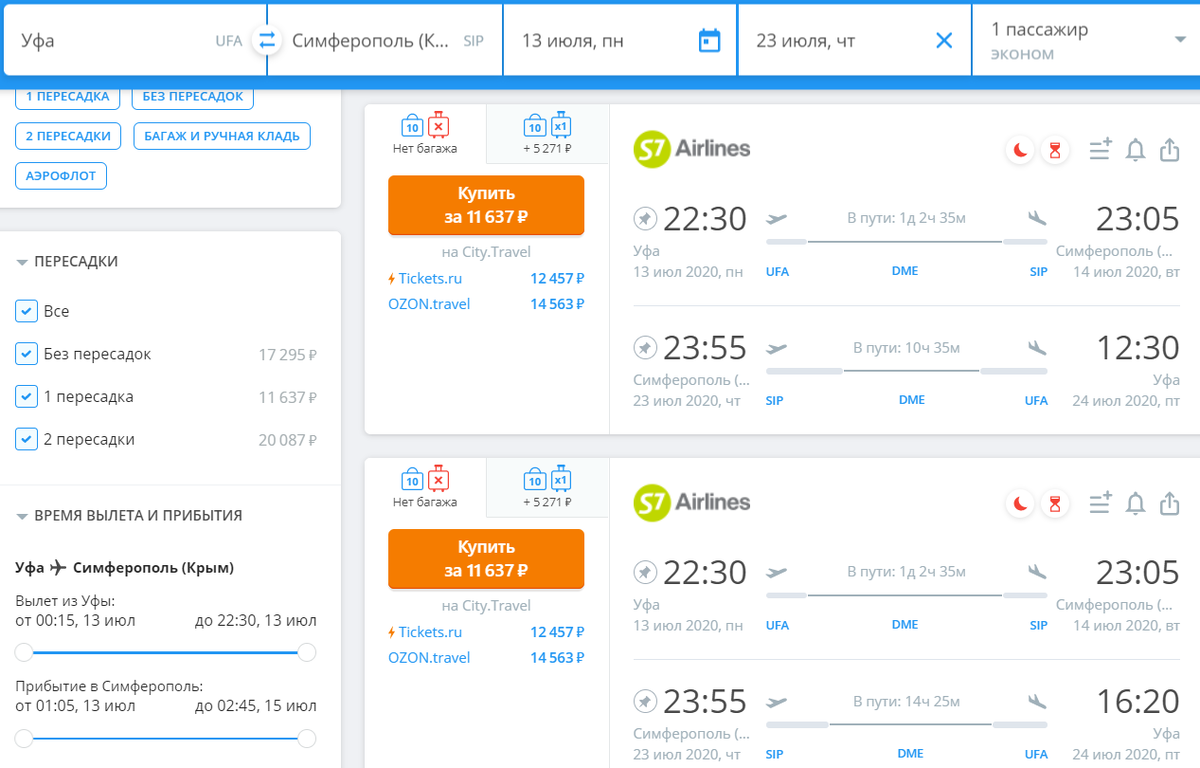Collapse the ПЕРЕСАДКИ filter section

pos(22,262)
